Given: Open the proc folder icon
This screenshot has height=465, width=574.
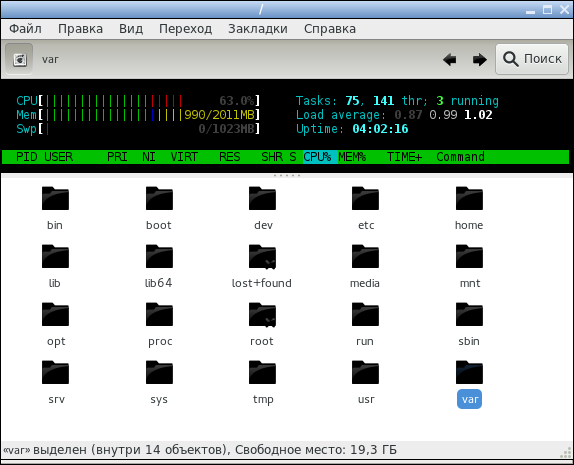Looking at the screenshot, I should point(159,315).
